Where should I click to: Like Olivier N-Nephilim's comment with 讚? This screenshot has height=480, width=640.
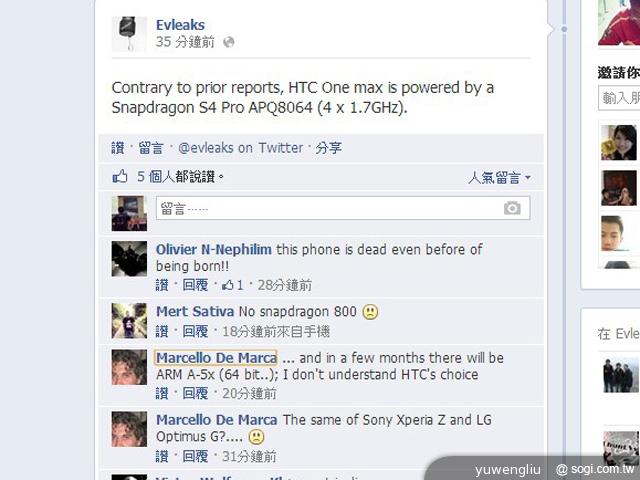coord(162,285)
